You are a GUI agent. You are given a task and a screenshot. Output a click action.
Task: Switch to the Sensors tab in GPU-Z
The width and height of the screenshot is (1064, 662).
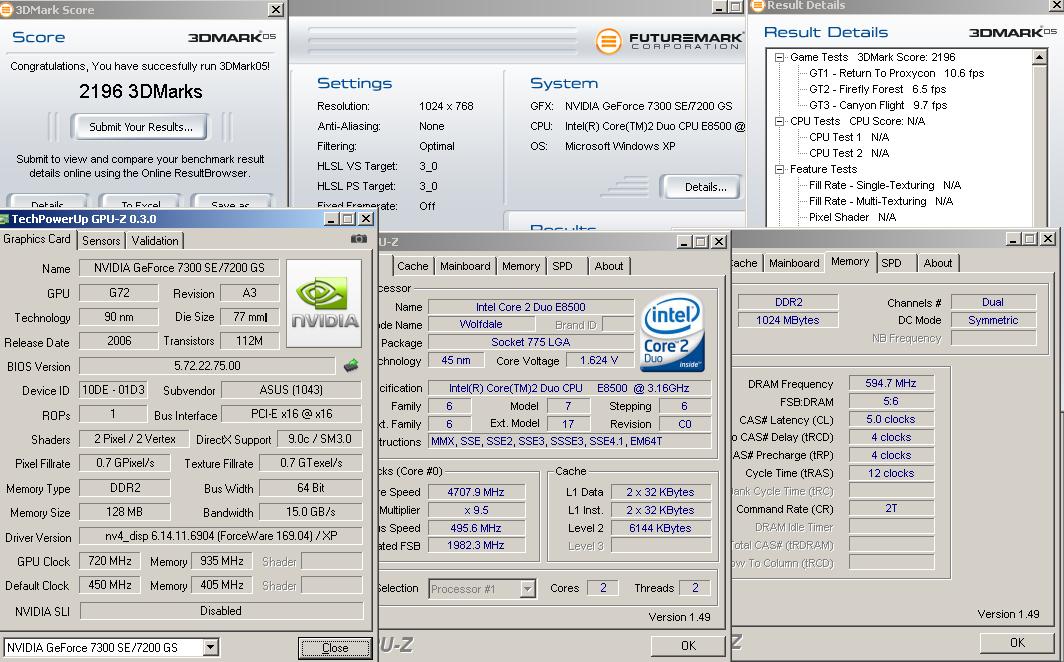(x=101, y=240)
